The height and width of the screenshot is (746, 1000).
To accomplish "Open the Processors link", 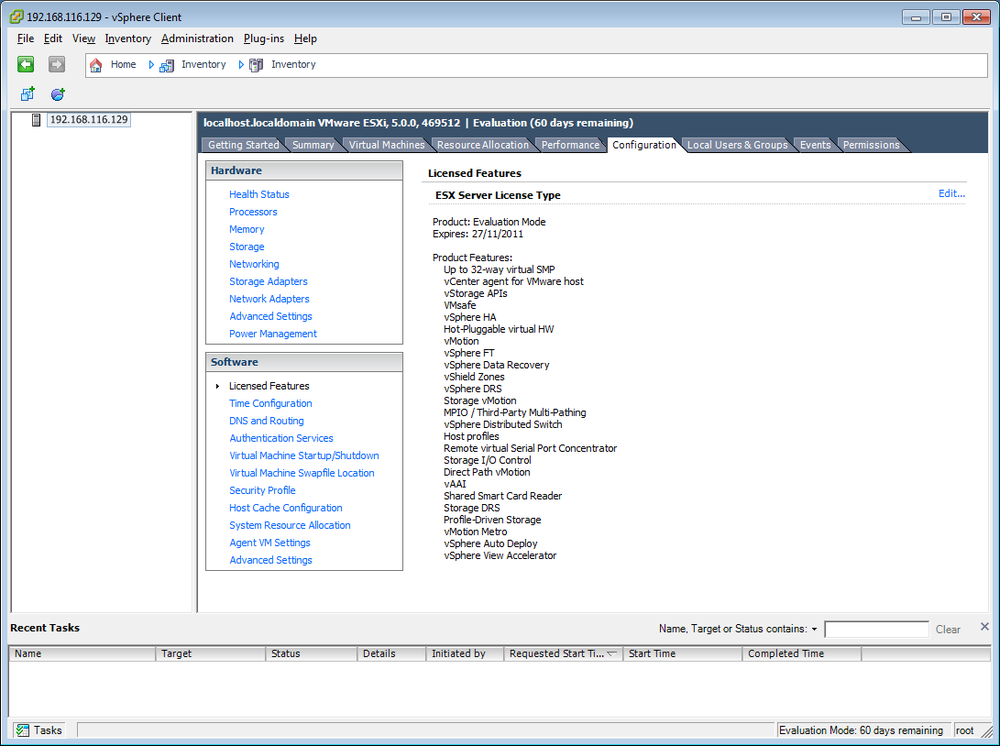I will [253, 212].
